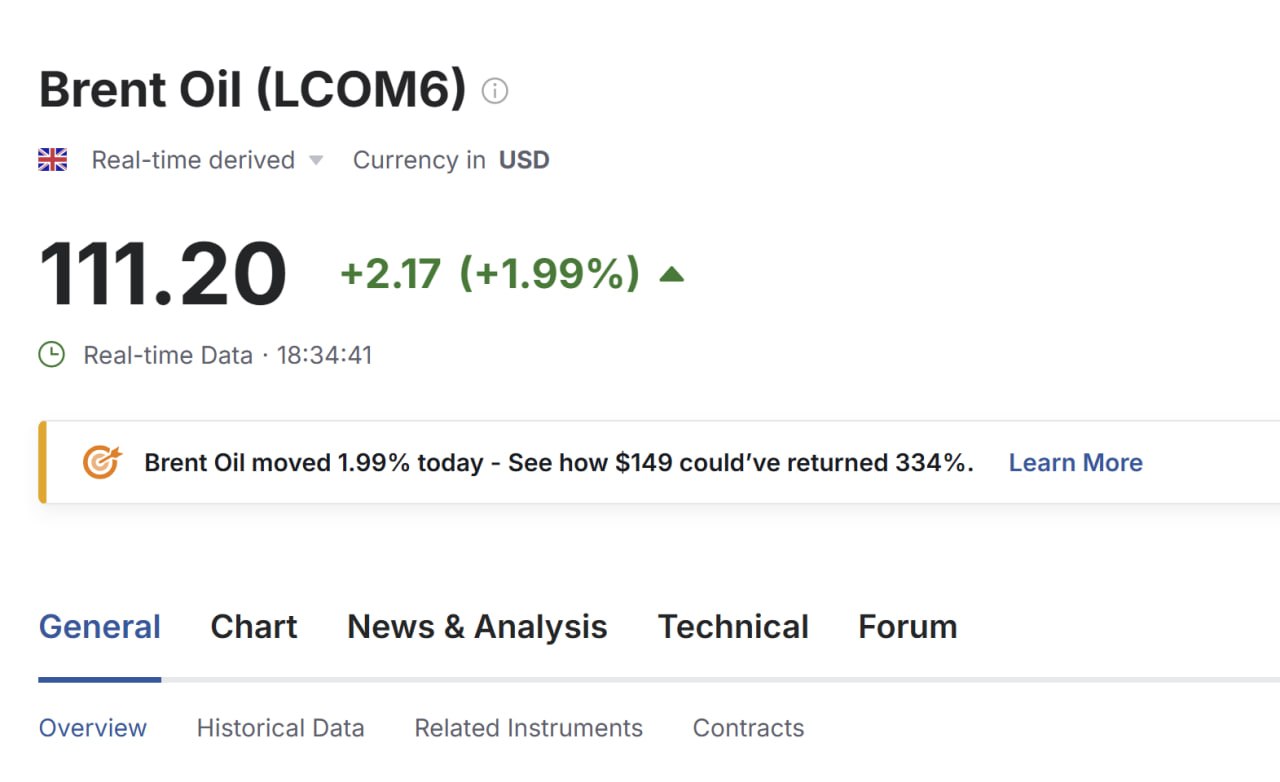The height and width of the screenshot is (782, 1280).
Task: Open the General tab
Action: click(x=100, y=627)
